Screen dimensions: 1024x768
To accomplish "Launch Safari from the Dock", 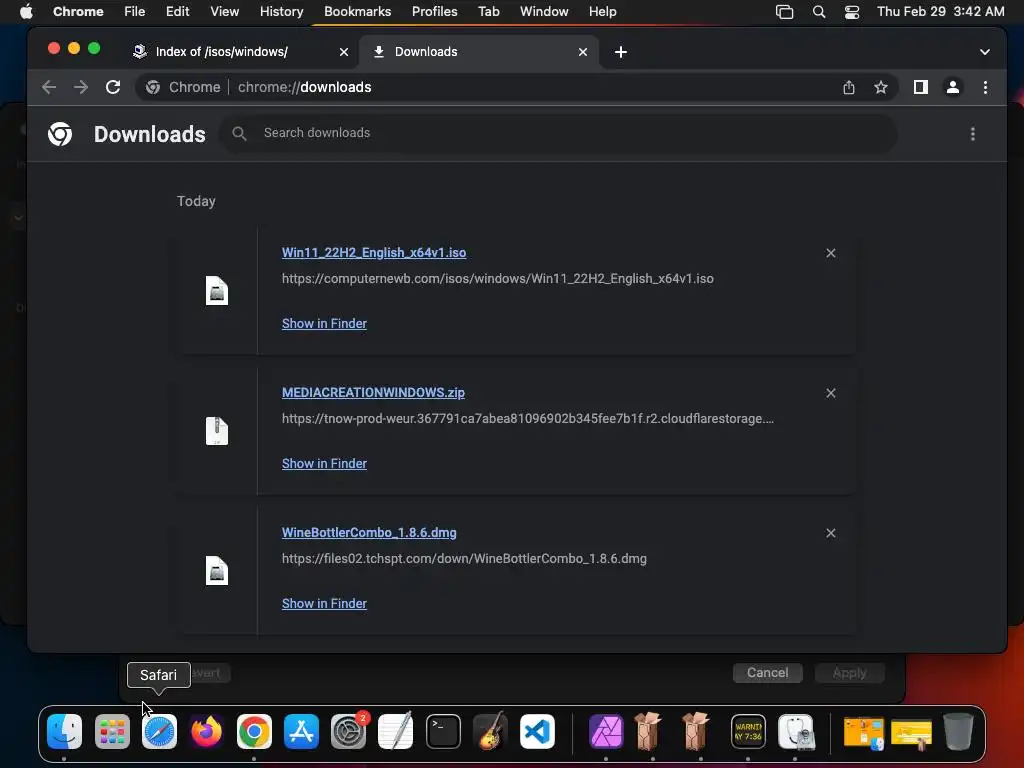I will tap(159, 731).
